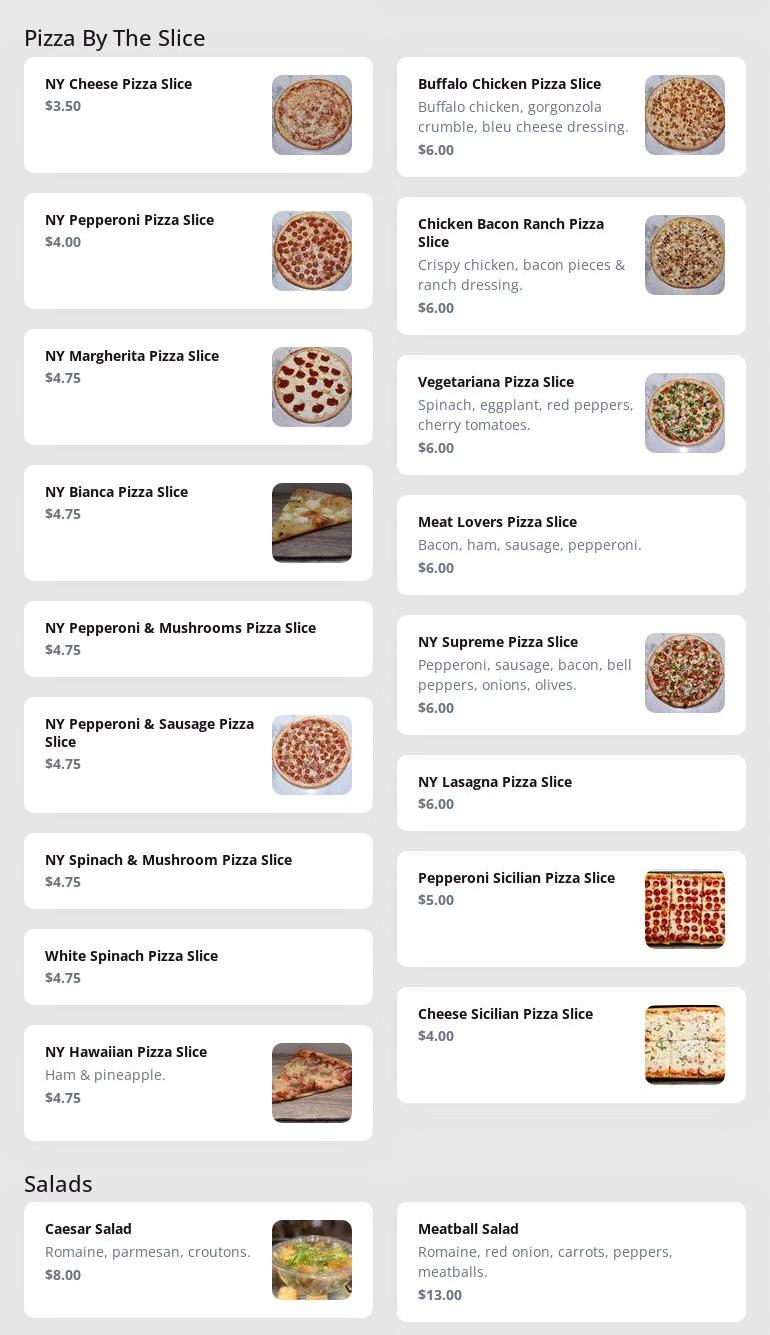Viewport: 770px width, 1335px height.
Task: Click the NY Cheese Pizza Slice photo
Action: point(312,115)
